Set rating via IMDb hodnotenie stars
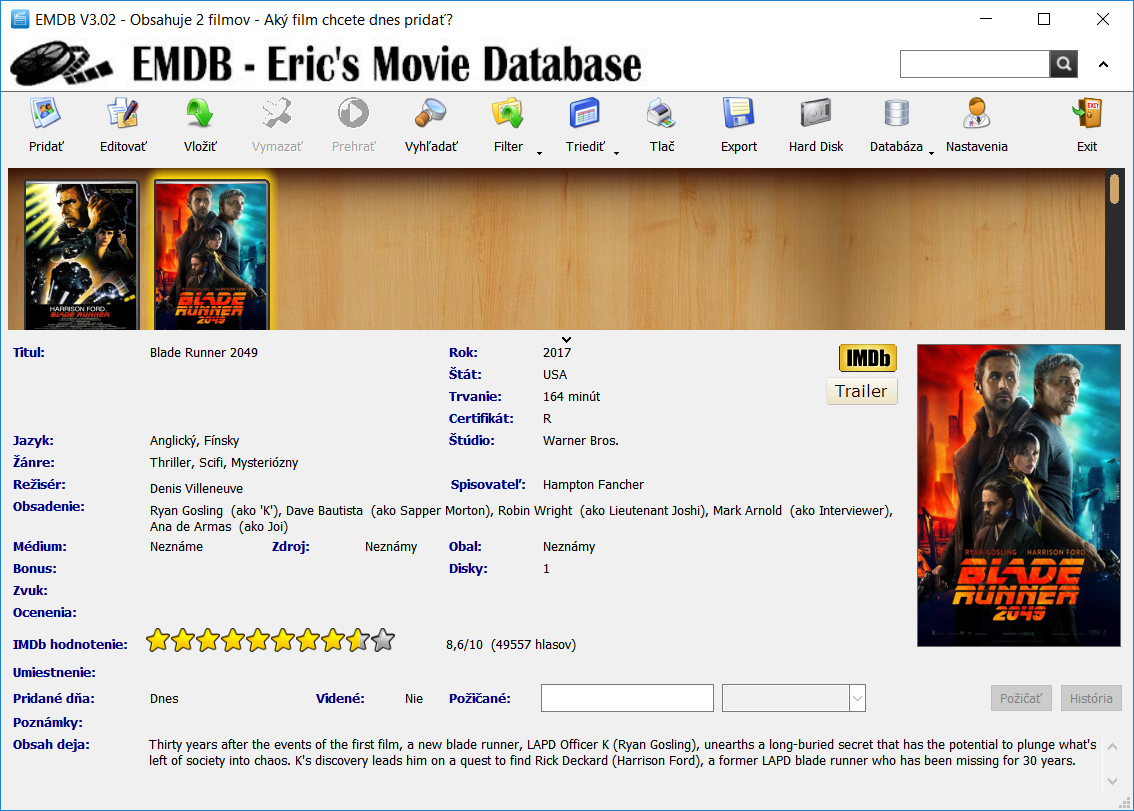The width and height of the screenshot is (1134, 811). [x=271, y=641]
